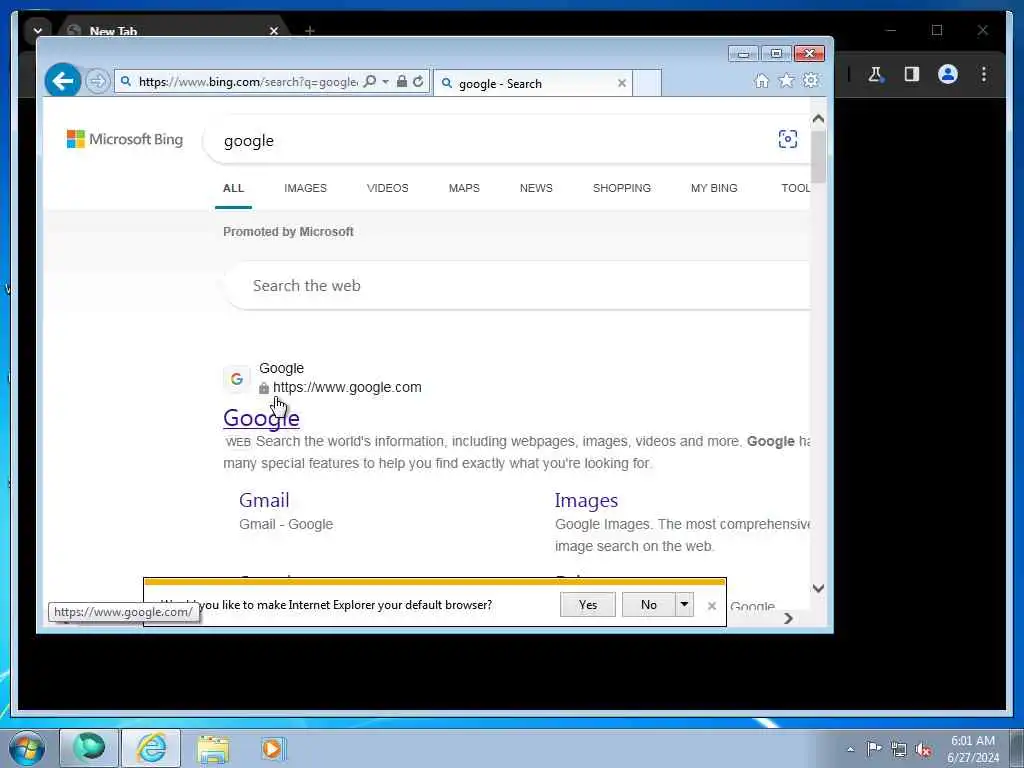Switch to the MAPS results tab
Screen dimensions: 1024x768
point(464,188)
